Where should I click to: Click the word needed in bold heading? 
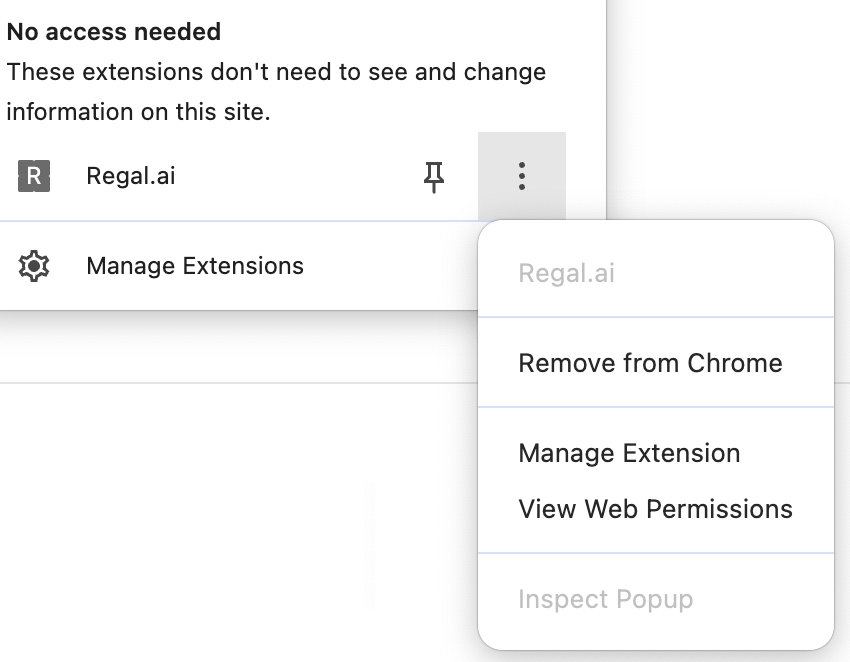[x=177, y=31]
